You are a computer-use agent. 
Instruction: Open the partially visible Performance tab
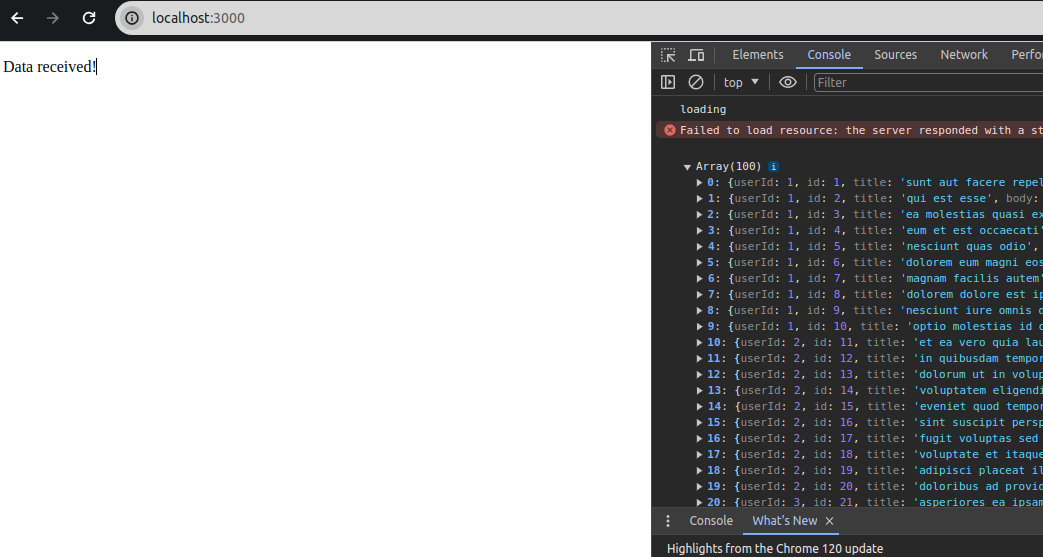(x=1026, y=55)
